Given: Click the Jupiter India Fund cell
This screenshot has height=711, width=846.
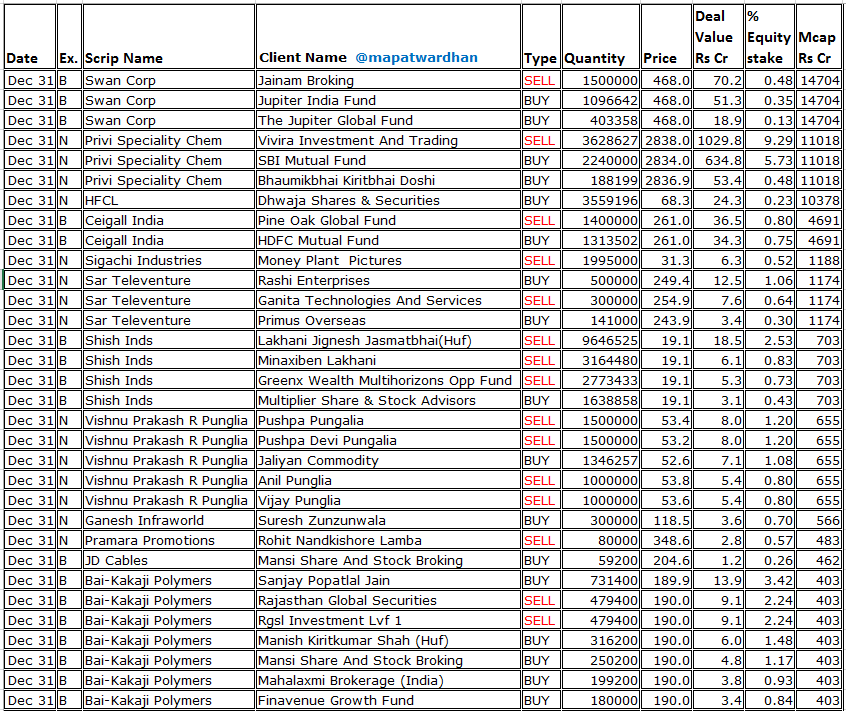Looking at the screenshot, I should click(388, 100).
